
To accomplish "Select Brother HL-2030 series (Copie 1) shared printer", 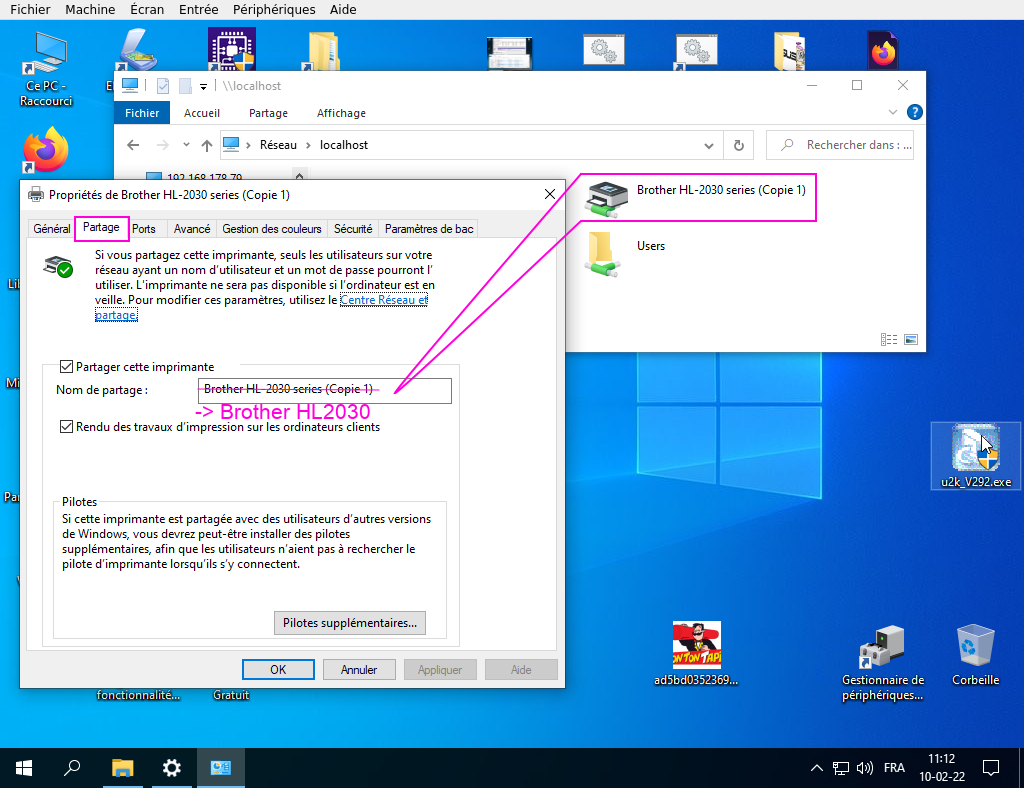I will tap(697, 197).
